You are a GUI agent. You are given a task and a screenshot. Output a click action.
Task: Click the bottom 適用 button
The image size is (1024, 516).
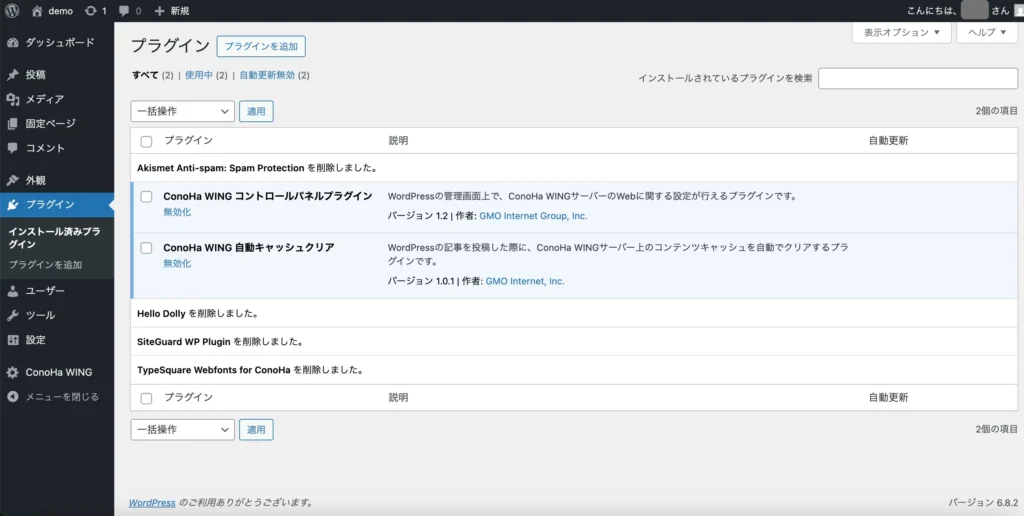pyautogui.click(x=256, y=430)
